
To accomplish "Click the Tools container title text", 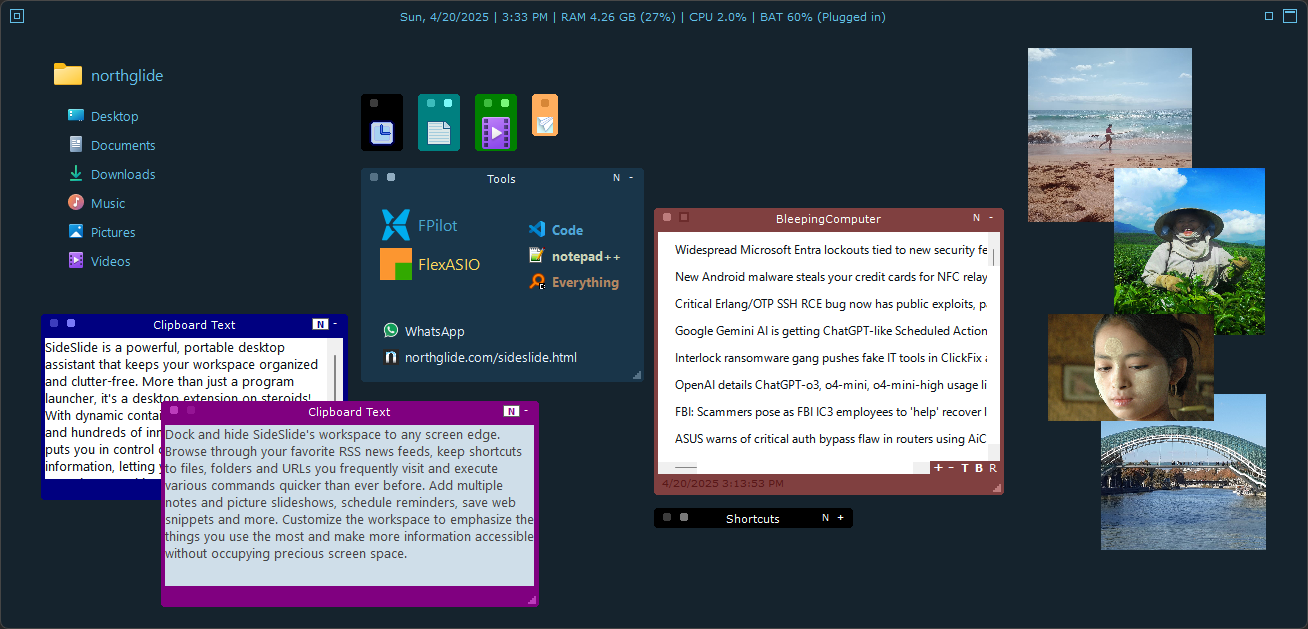I will [x=501, y=179].
